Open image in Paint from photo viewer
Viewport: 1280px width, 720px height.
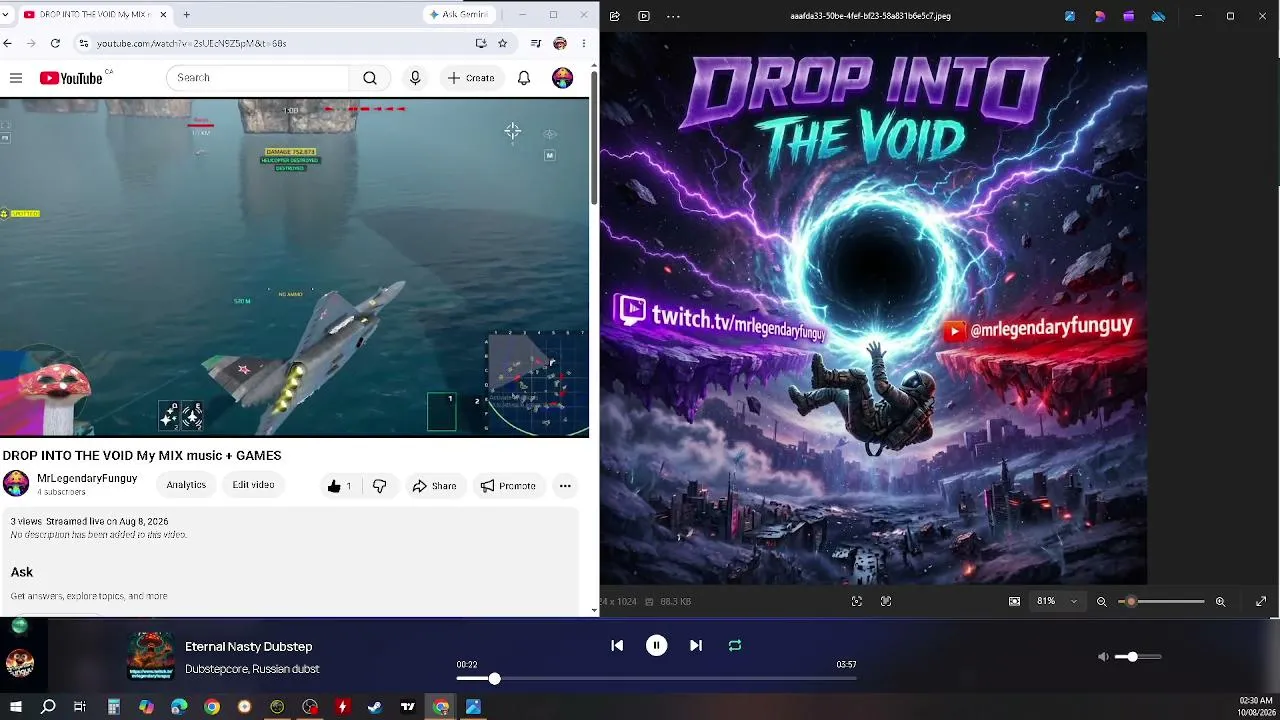(1070, 16)
